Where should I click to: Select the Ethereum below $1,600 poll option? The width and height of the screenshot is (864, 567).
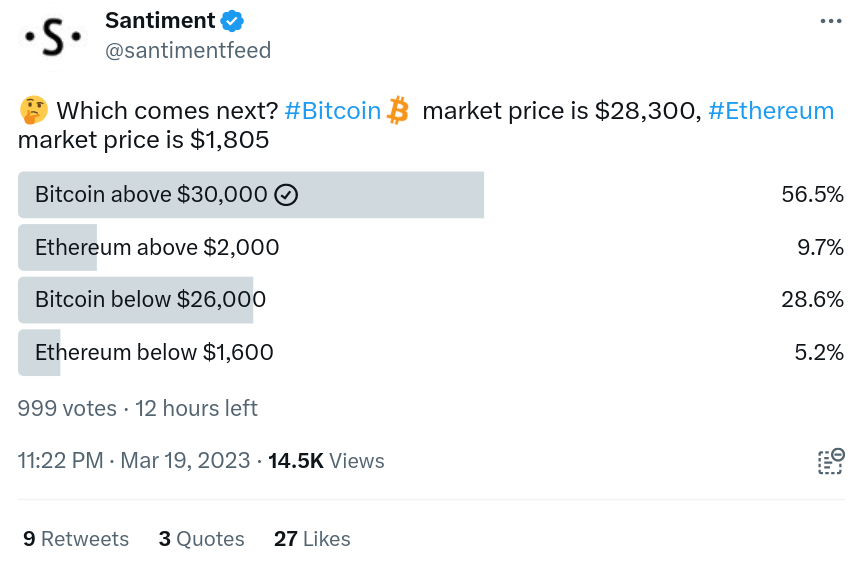coord(431,353)
